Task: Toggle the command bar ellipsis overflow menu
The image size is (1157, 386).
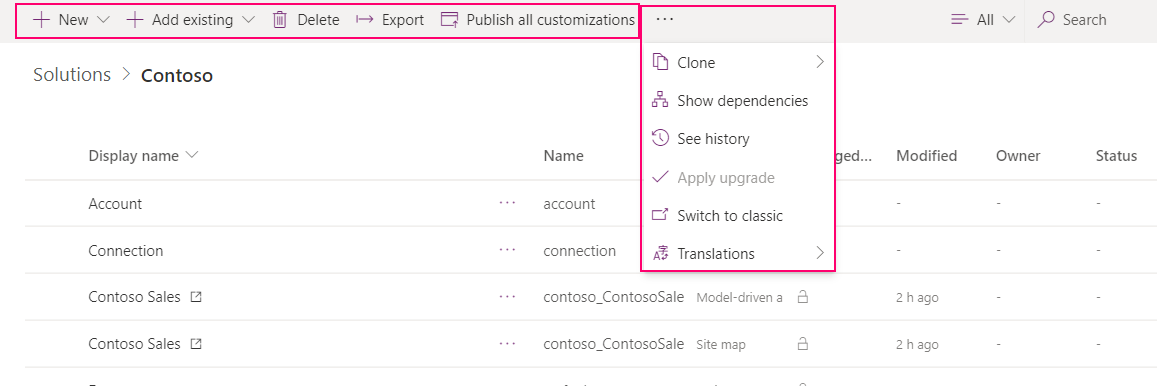Action: click(x=665, y=20)
